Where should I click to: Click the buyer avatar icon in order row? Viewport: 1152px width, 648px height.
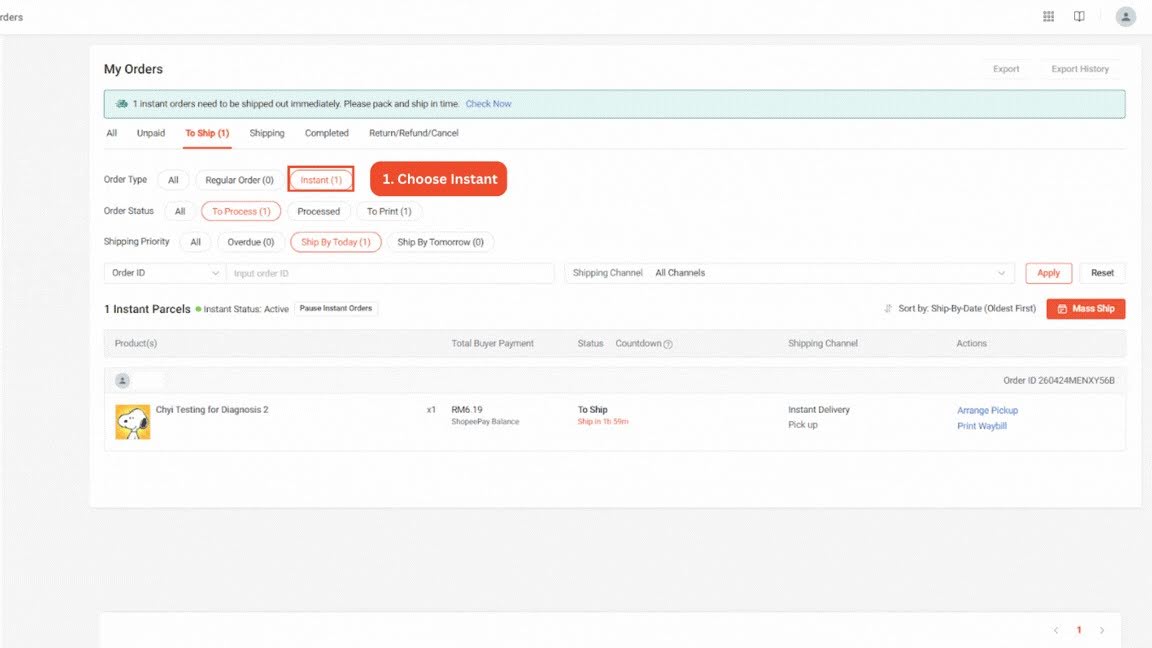tap(122, 381)
